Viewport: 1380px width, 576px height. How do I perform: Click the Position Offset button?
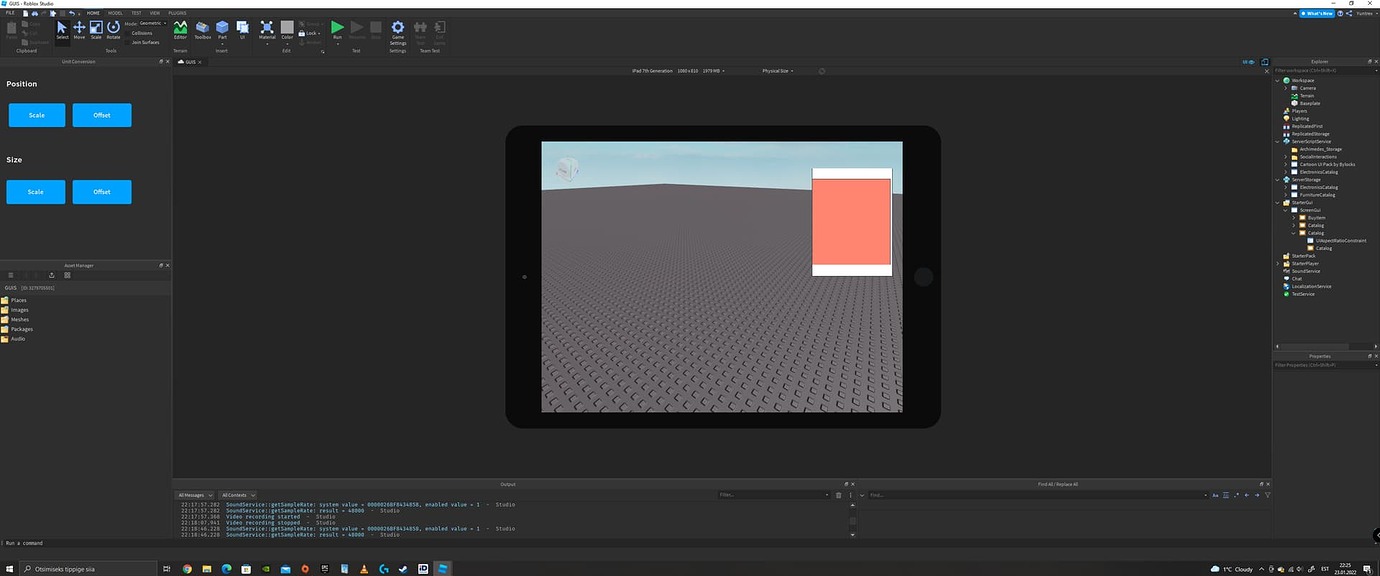[x=102, y=115]
